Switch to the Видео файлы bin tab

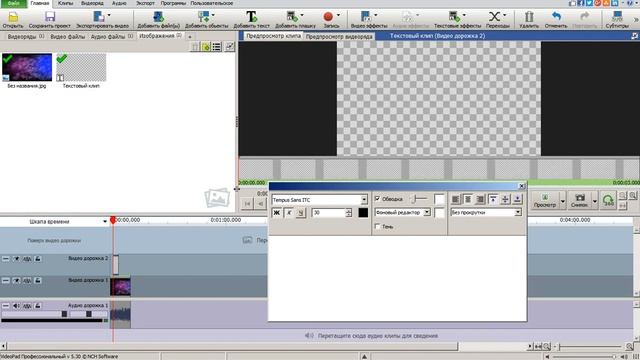pos(68,37)
